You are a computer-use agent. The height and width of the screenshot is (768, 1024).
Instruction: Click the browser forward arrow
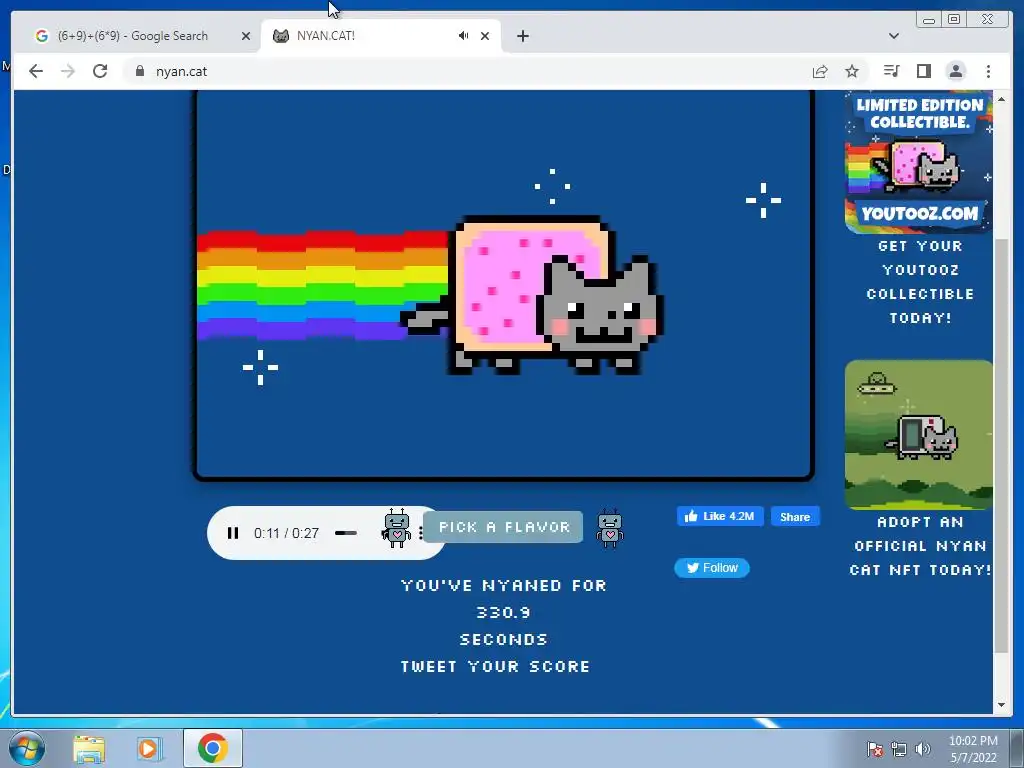(68, 71)
